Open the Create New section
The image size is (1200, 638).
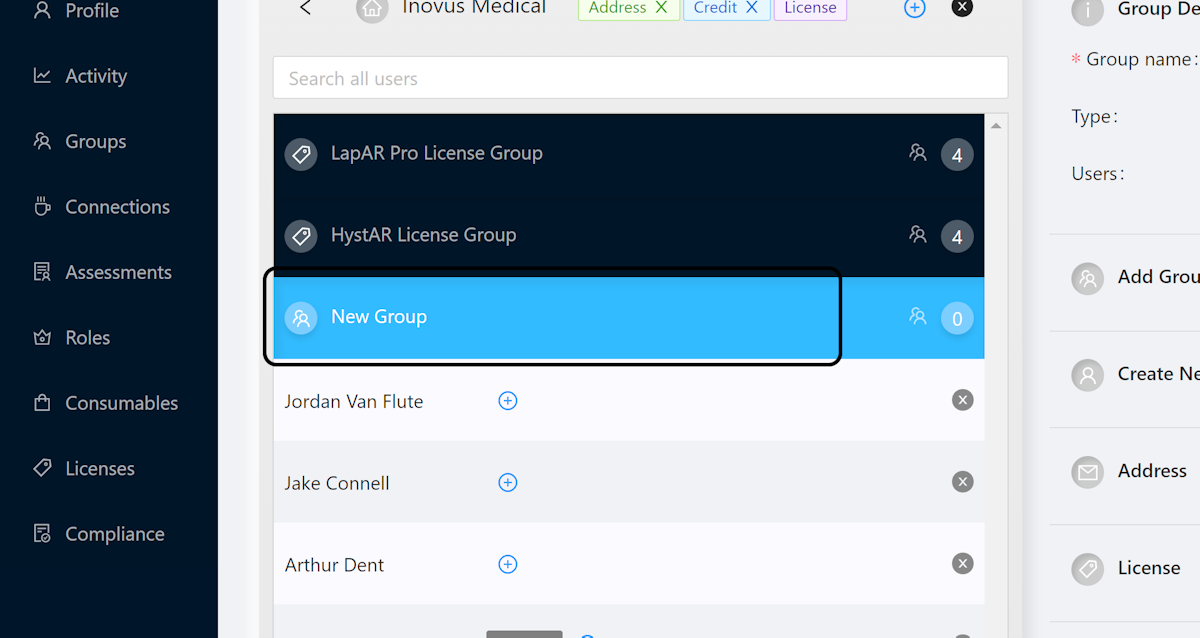[1125, 374]
